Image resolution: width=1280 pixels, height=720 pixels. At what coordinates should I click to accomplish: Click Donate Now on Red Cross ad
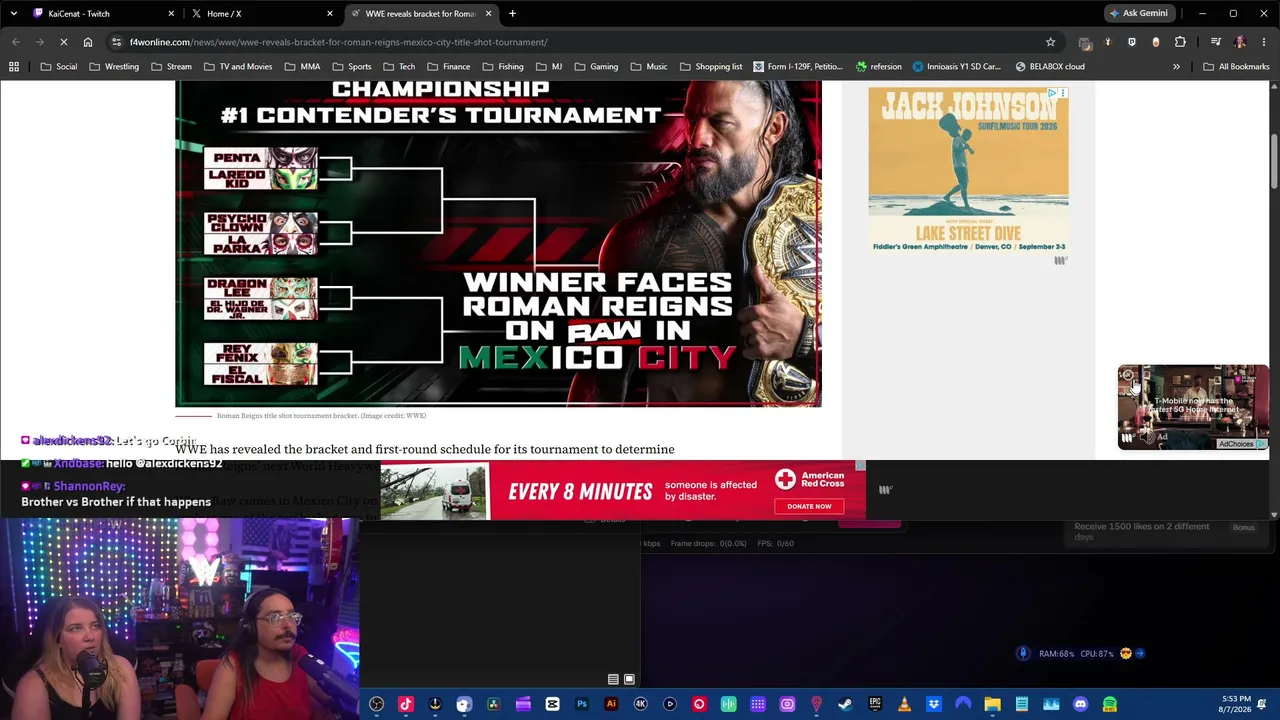point(809,506)
